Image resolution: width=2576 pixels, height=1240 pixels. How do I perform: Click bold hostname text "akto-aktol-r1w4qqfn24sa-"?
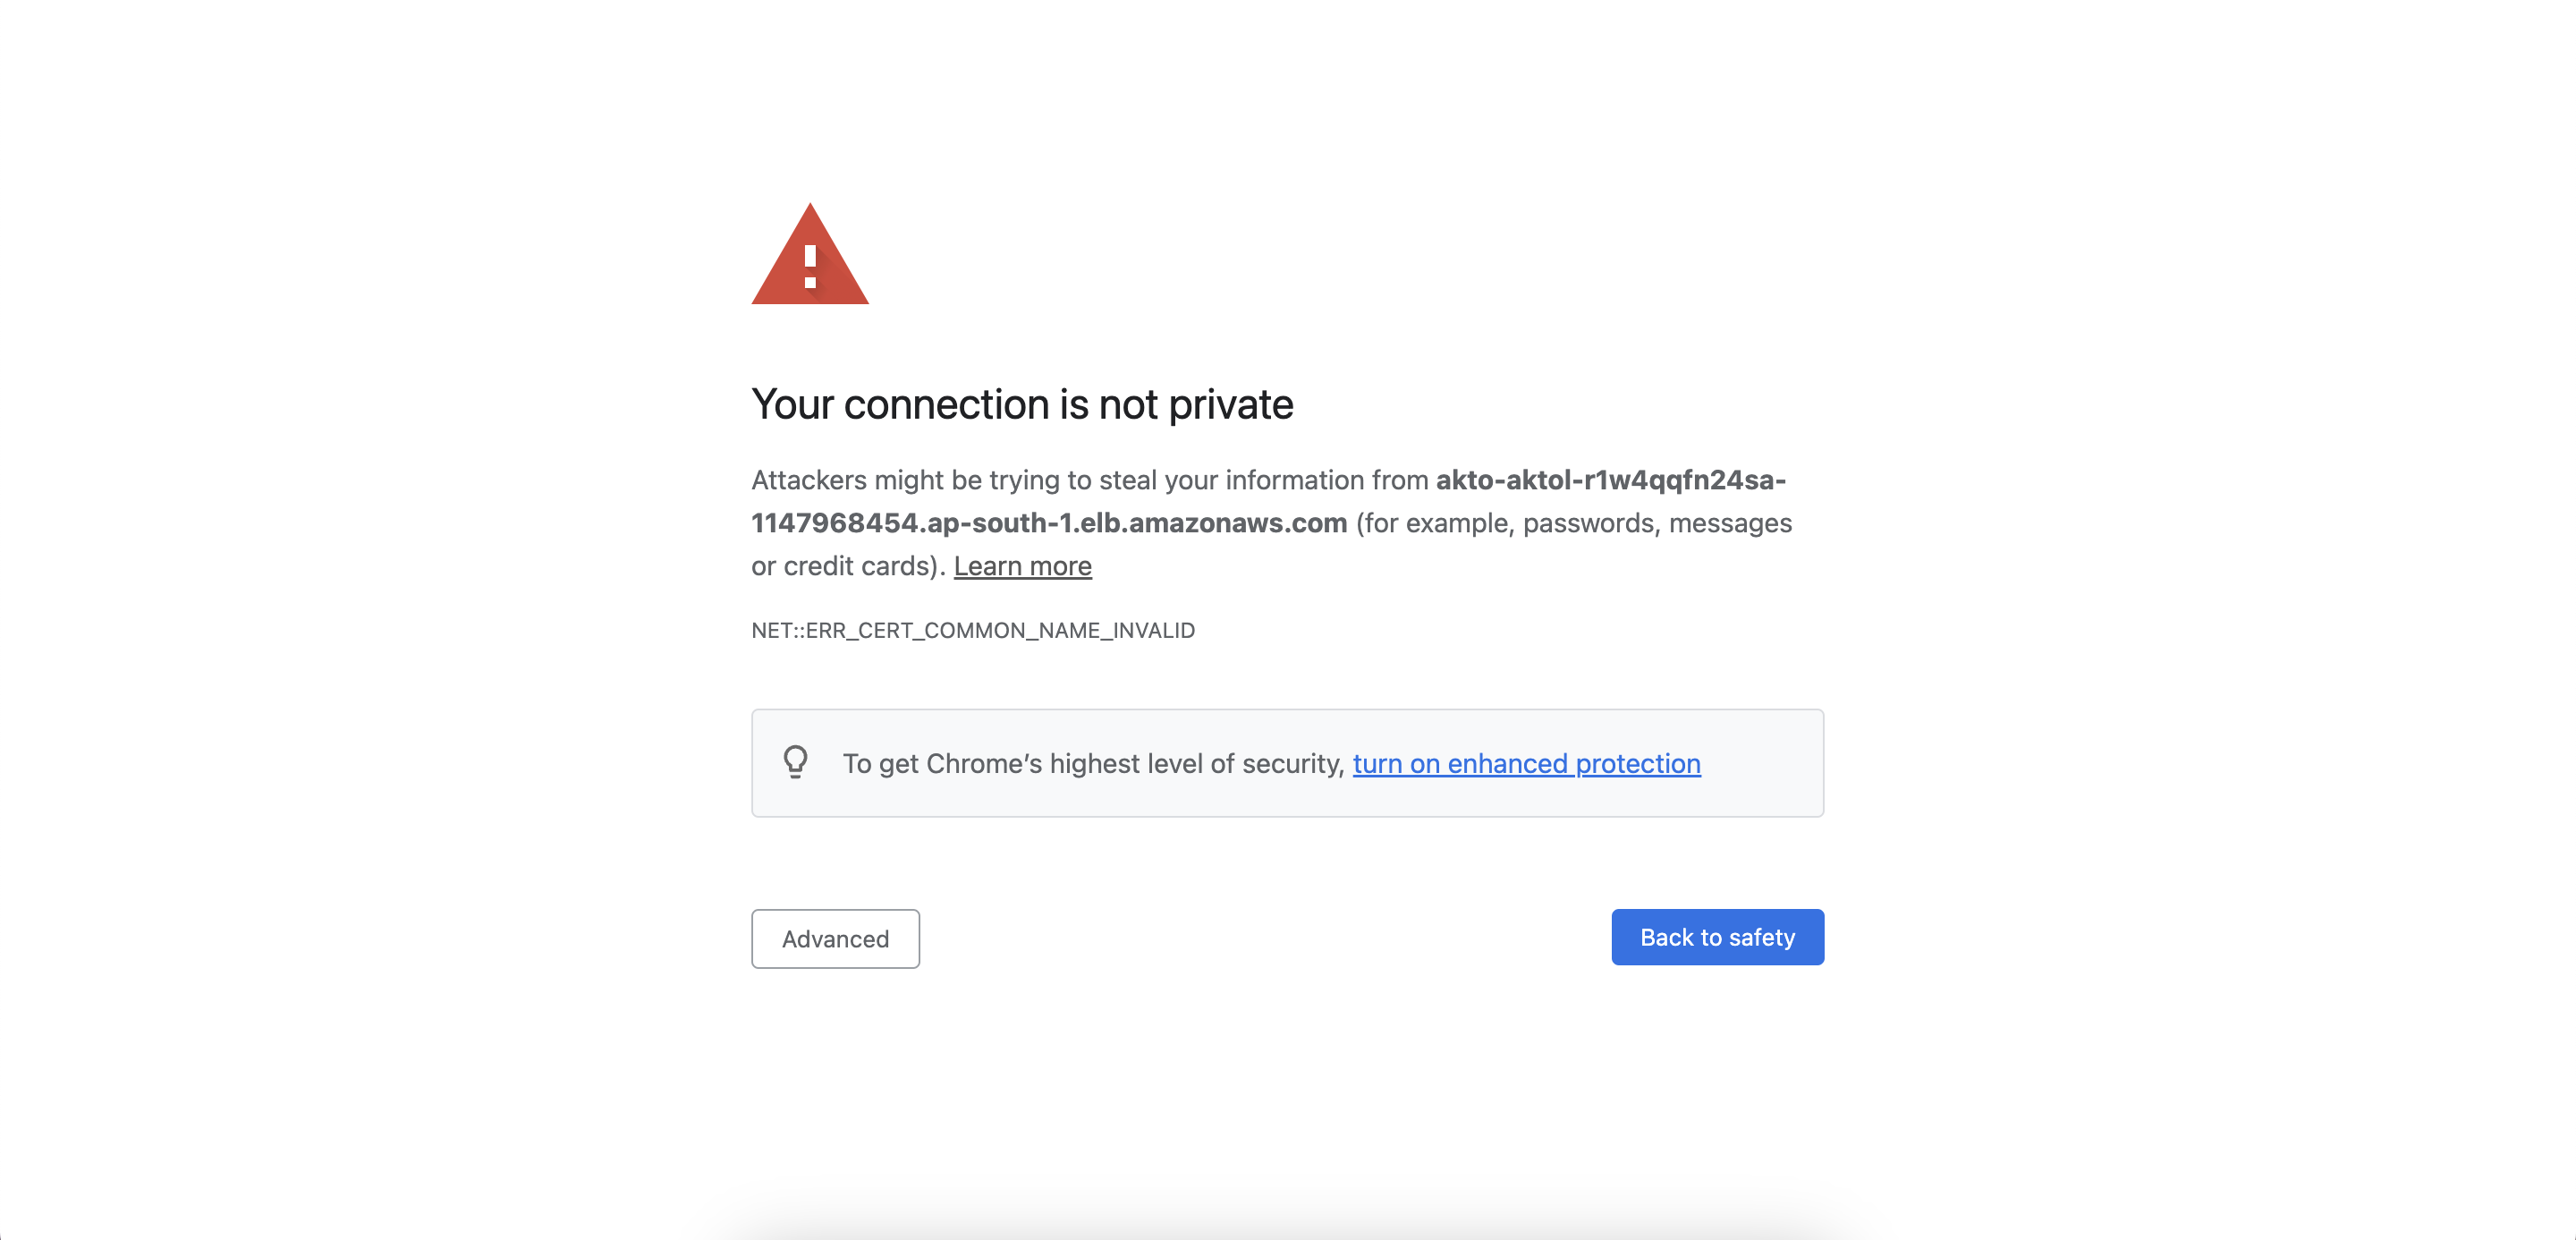click(x=1610, y=480)
